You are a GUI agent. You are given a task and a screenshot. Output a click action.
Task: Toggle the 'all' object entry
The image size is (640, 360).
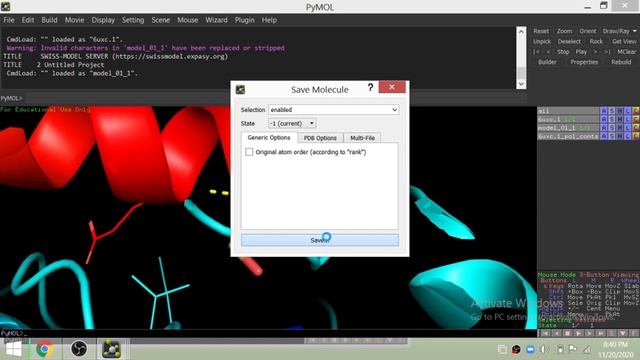568,111
